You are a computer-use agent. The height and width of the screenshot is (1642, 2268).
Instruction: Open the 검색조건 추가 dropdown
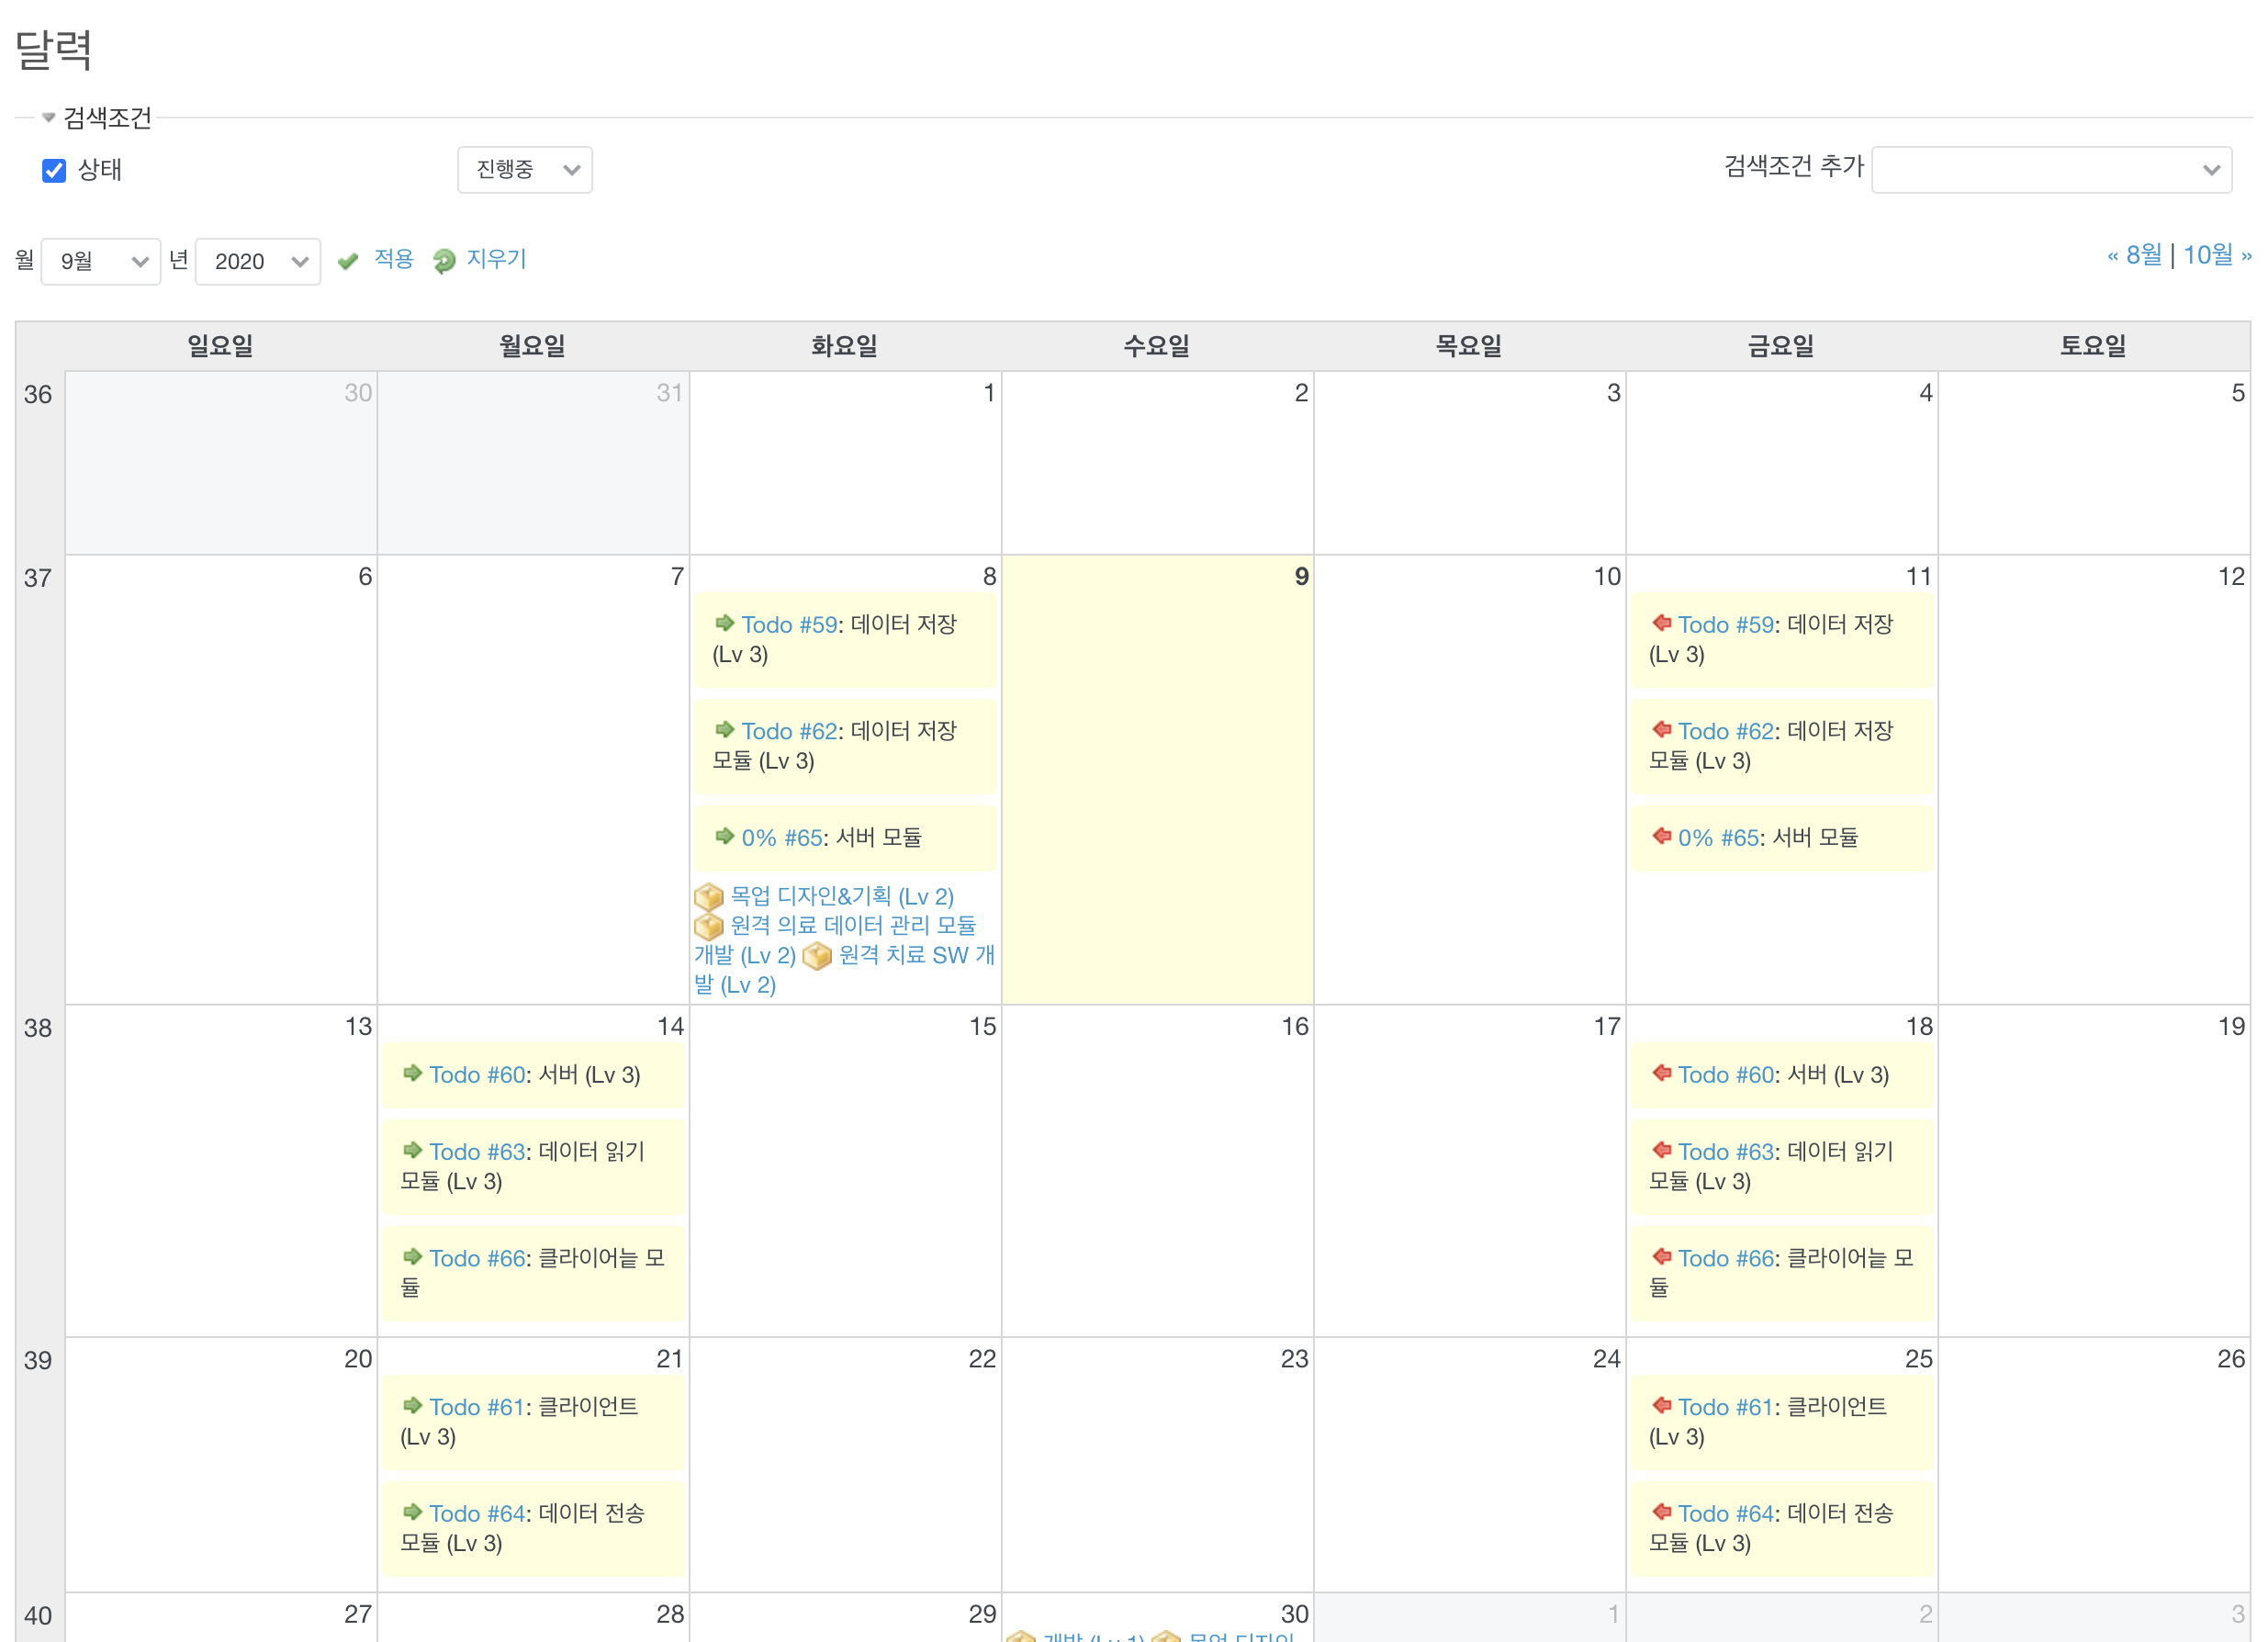coord(2050,170)
